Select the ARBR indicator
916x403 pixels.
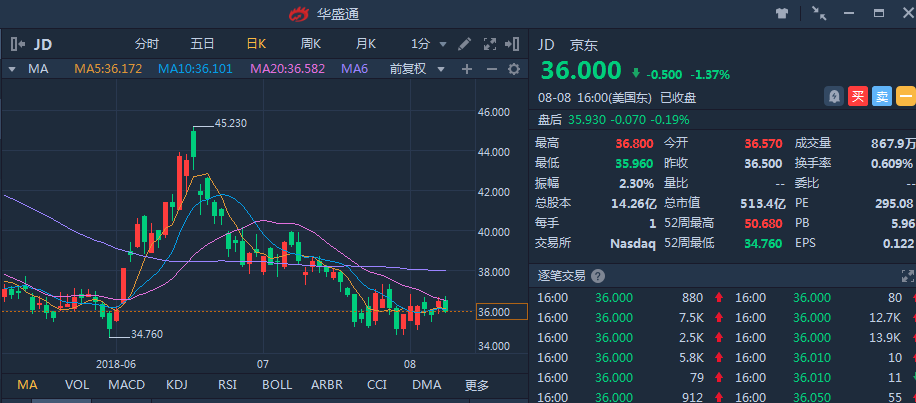(327, 385)
